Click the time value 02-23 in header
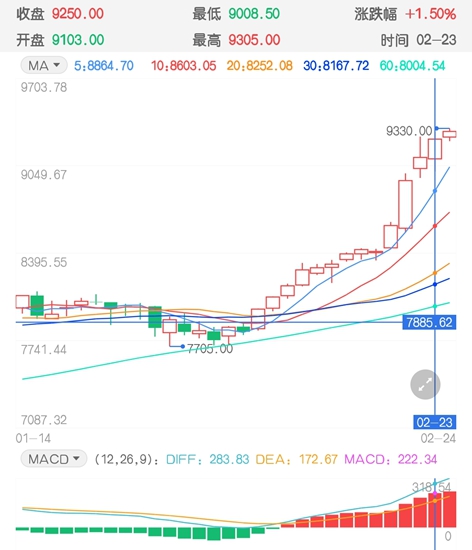This screenshot has height=550, width=472. click(436, 40)
